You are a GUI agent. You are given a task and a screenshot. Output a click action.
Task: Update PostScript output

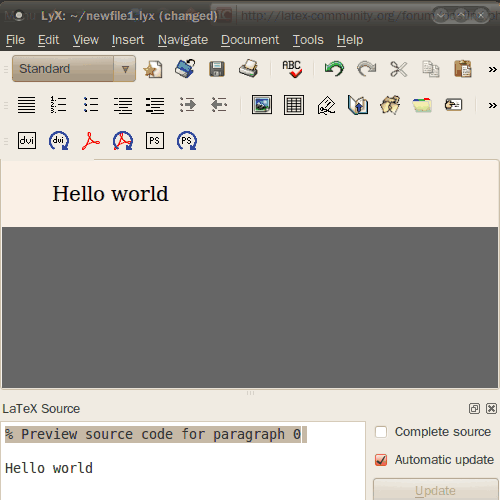(187, 140)
